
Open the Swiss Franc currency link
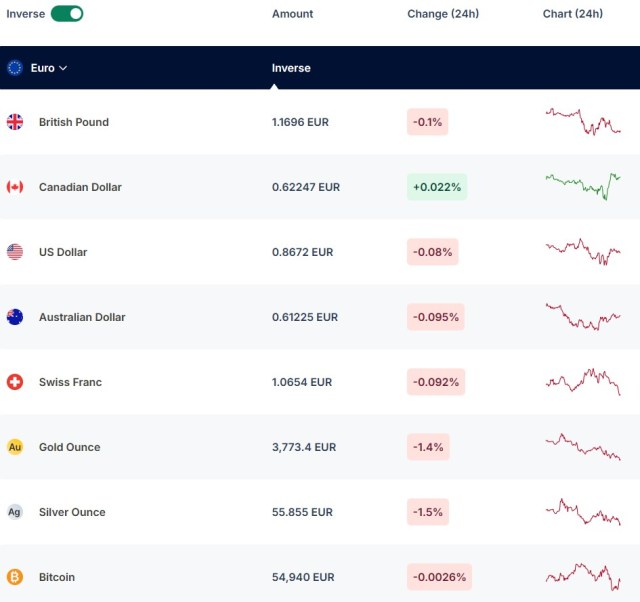click(x=70, y=382)
